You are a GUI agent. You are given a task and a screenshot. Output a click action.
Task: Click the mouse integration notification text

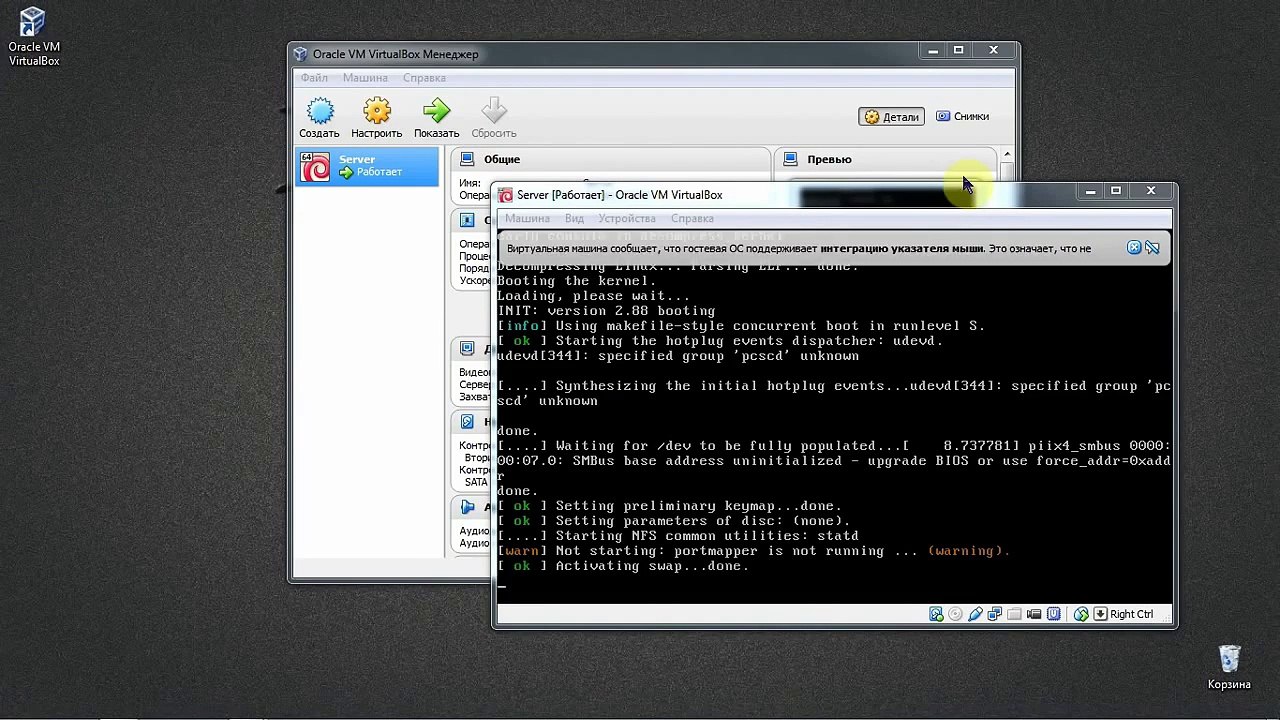click(798, 248)
